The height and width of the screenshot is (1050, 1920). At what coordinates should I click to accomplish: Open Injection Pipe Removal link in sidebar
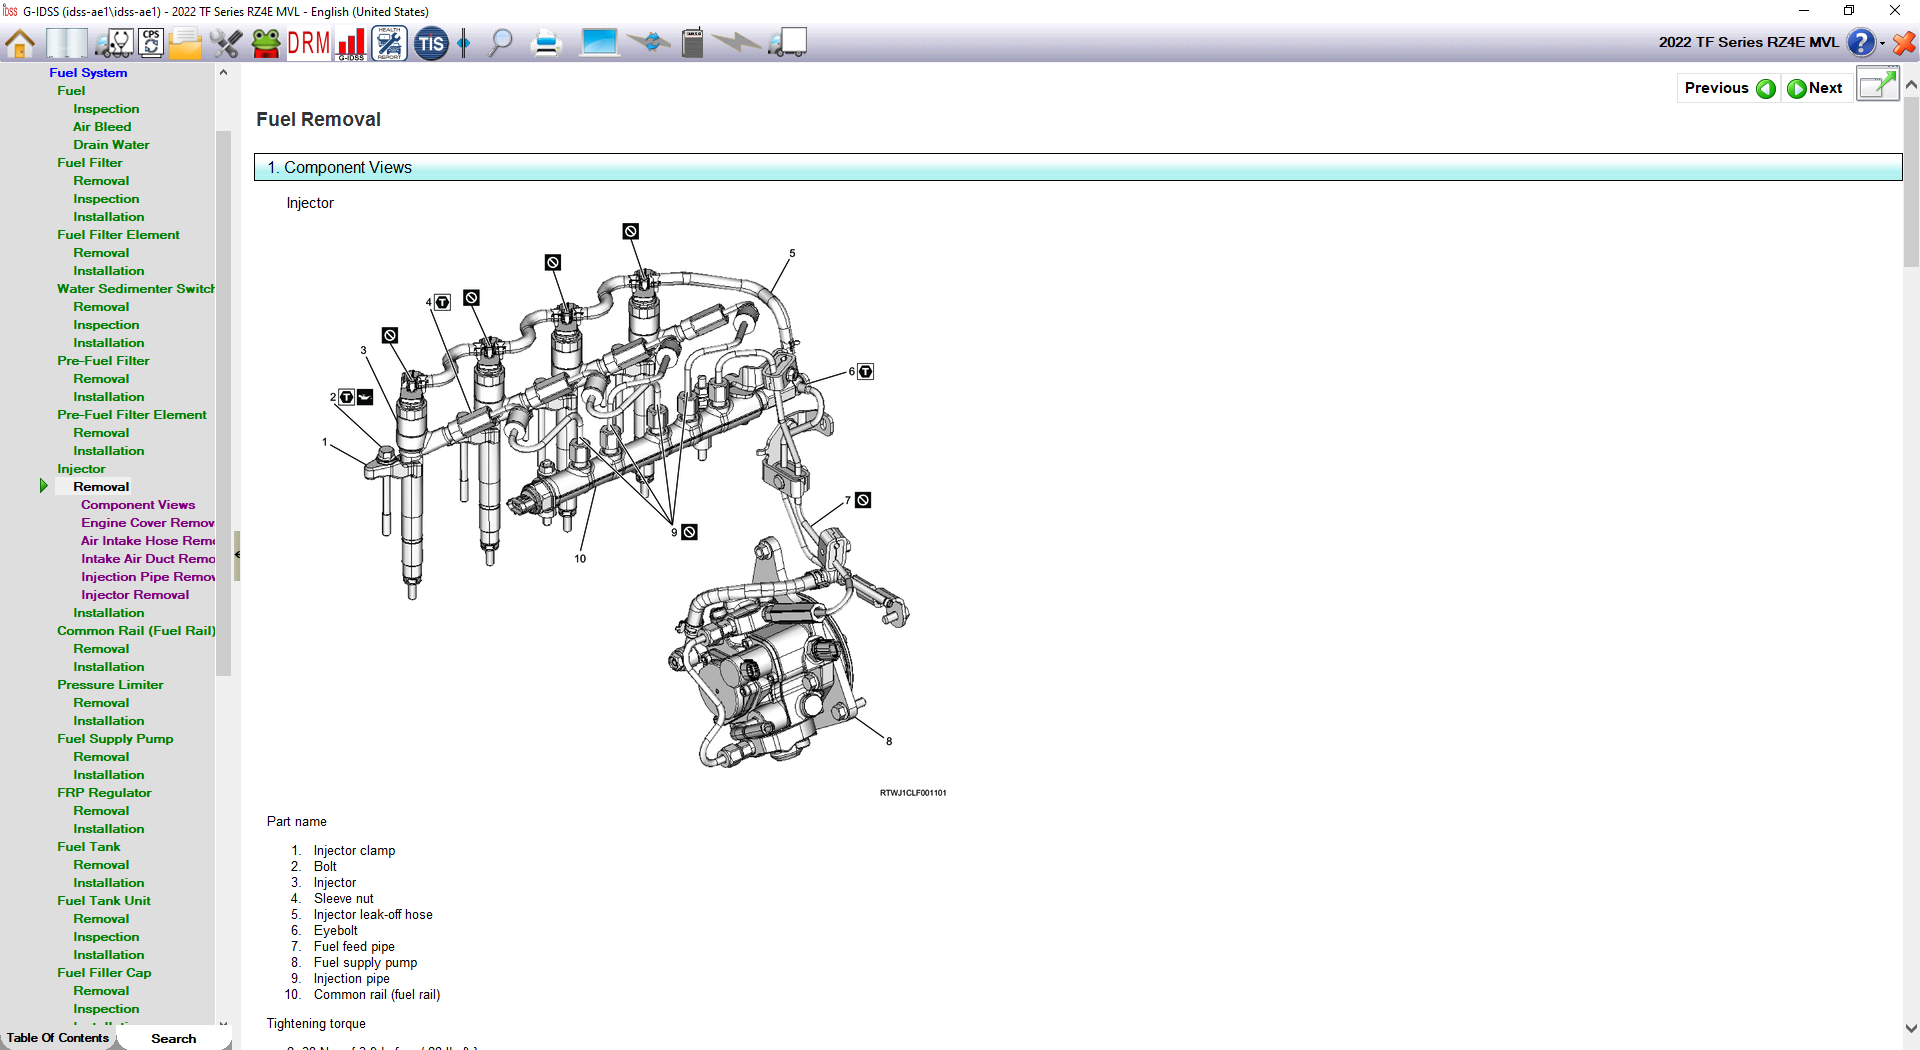pos(147,577)
